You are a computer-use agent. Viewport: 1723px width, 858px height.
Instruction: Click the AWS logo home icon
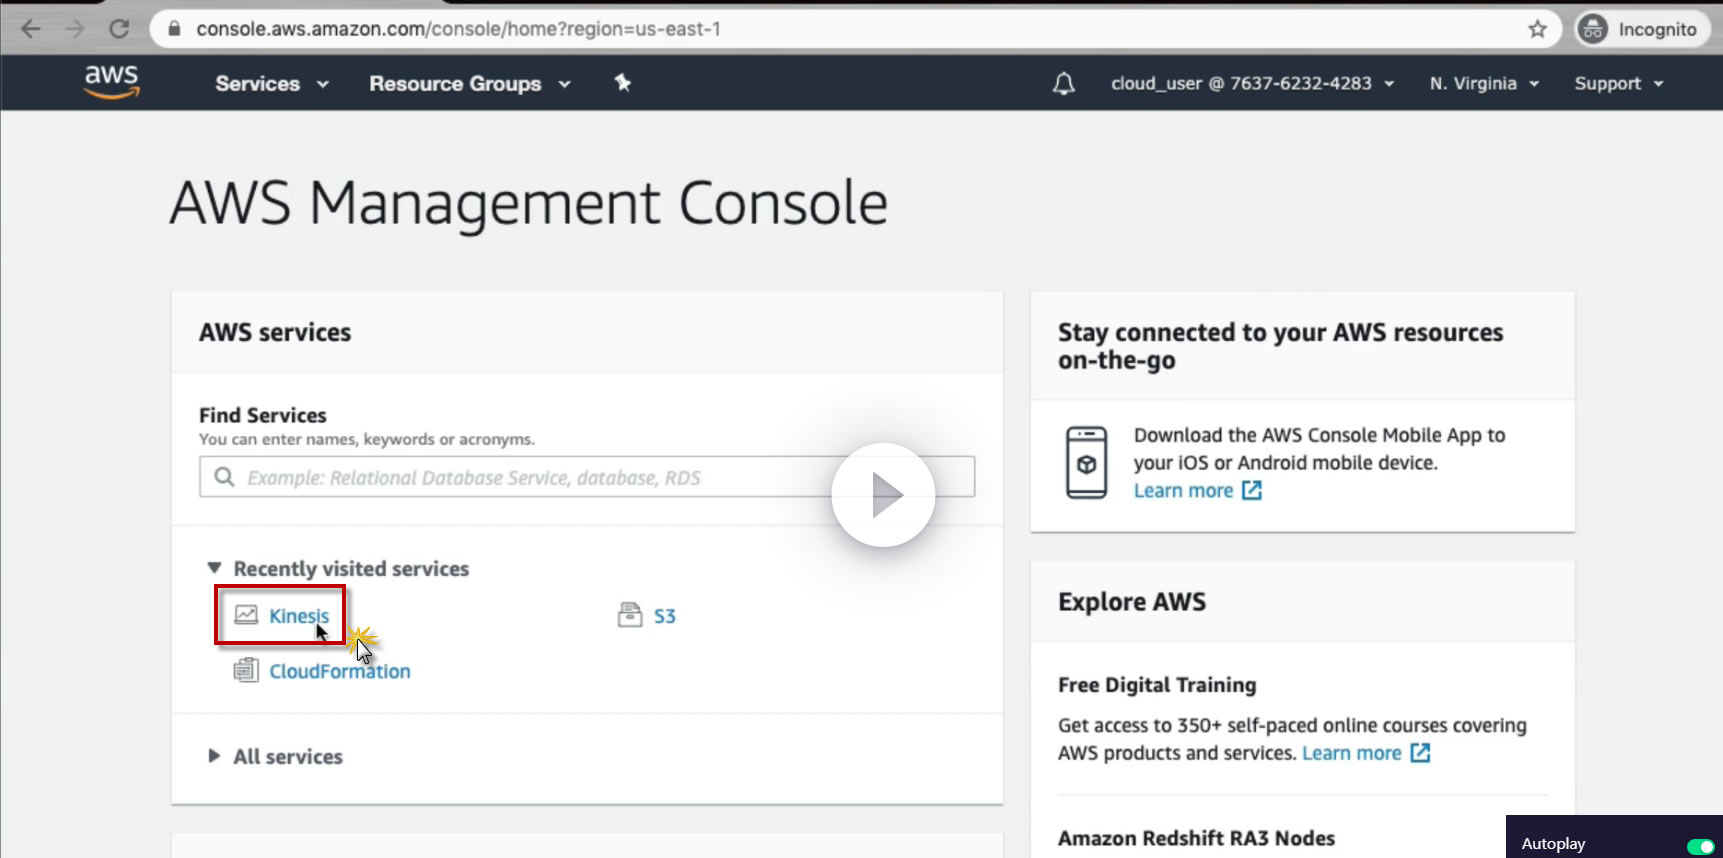111,82
